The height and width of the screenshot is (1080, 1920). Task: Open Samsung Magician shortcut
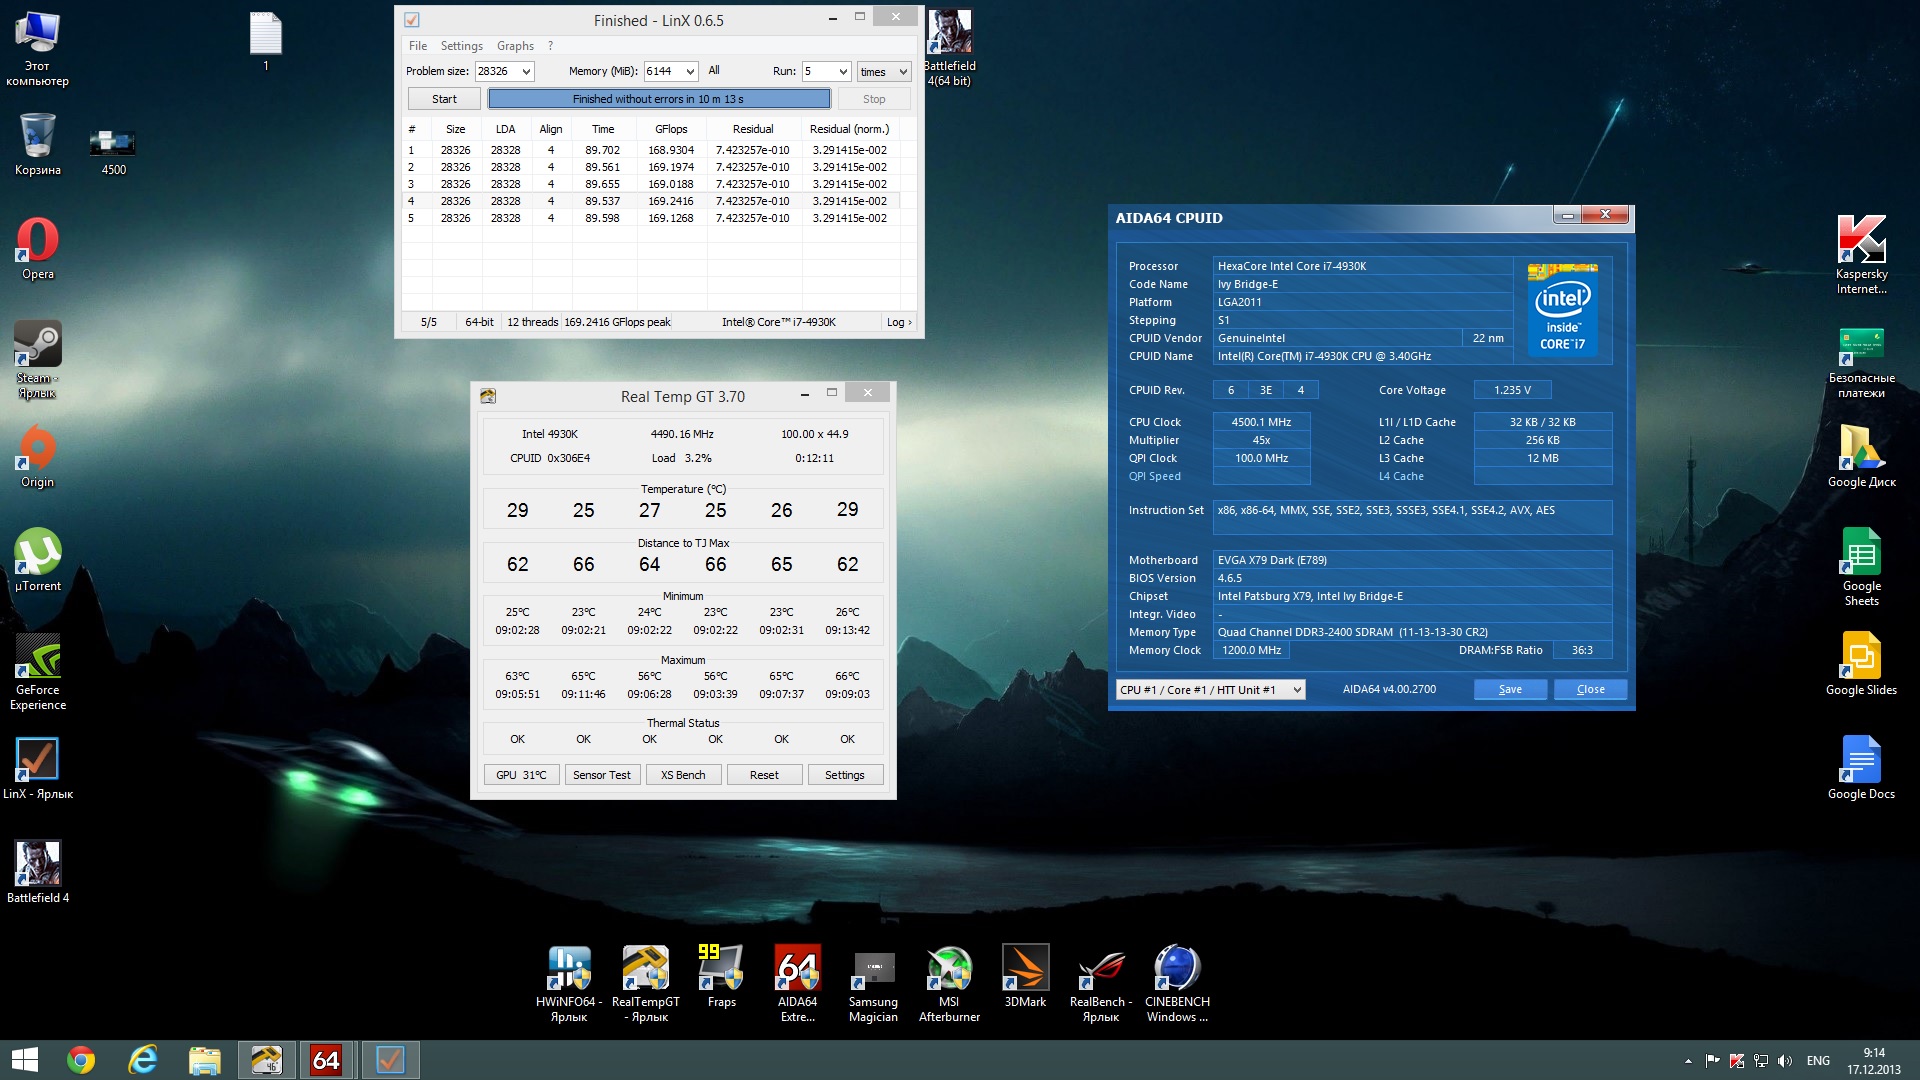coord(873,969)
